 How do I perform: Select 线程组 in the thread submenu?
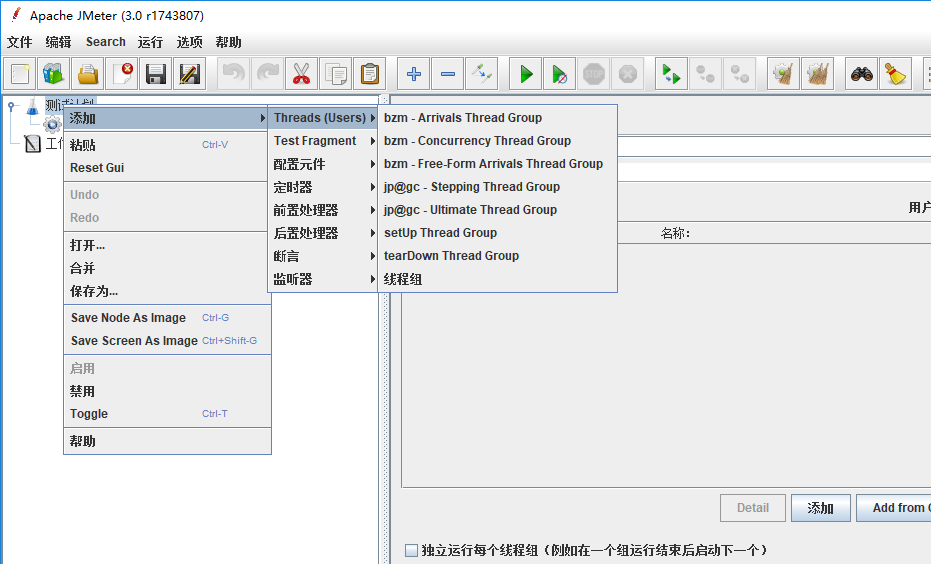498,279
